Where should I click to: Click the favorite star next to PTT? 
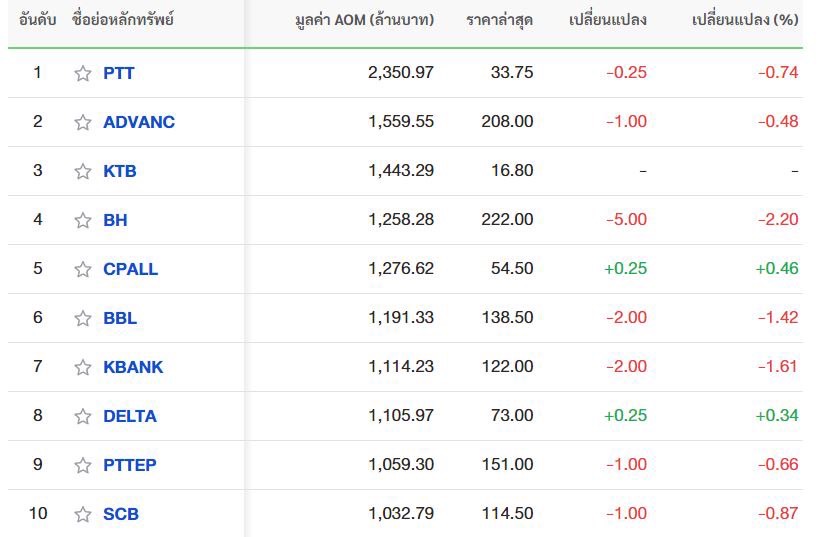coord(83,73)
